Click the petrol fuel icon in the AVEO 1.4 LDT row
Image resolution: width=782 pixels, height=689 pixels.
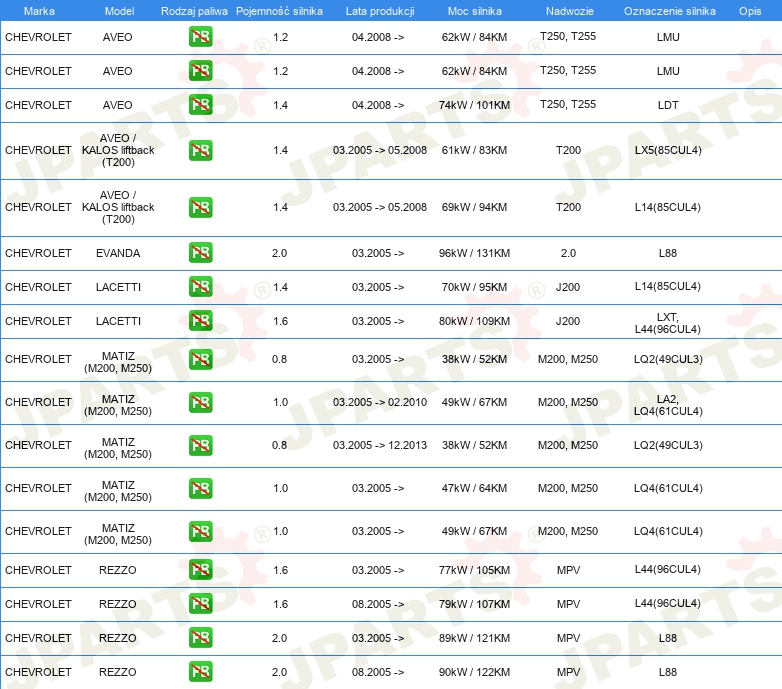(x=200, y=105)
